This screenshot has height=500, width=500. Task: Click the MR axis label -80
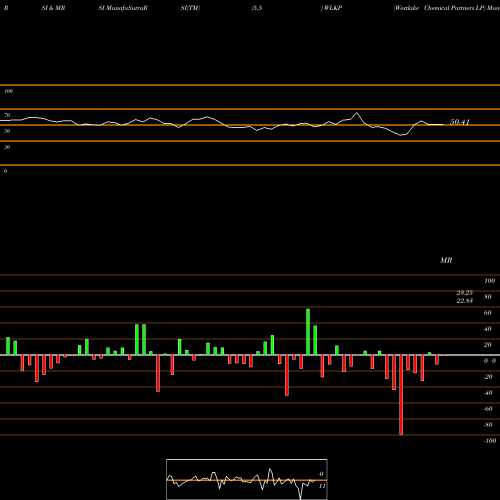[488, 425]
